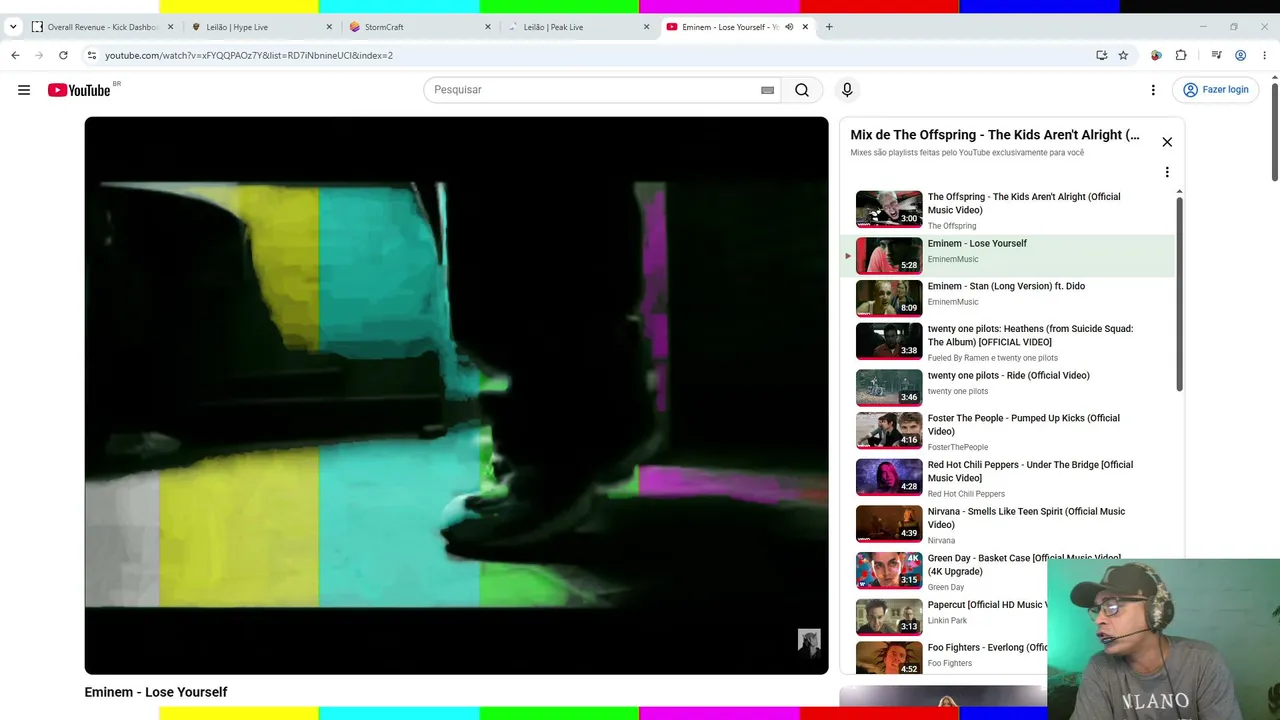Close the Overall Revenue tab
The width and height of the screenshot is (1280, 720).
[x=170, y=27]
